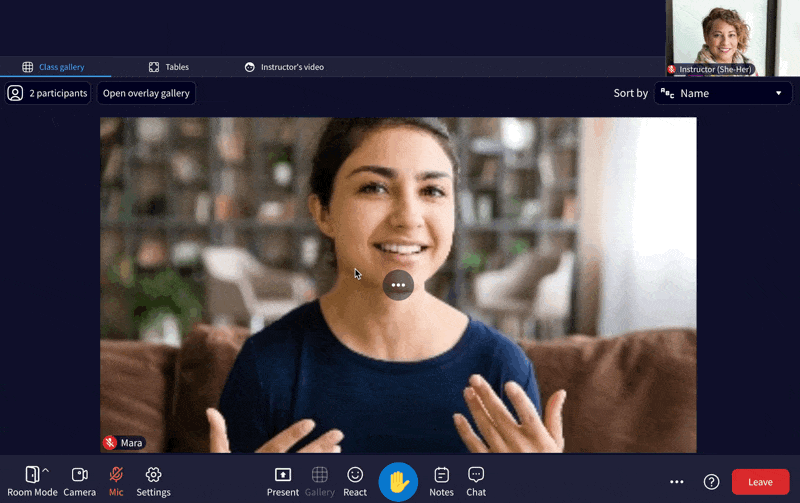Expand the Room Mode caret arrow
The image size is (800, 503).
point(46,470)
